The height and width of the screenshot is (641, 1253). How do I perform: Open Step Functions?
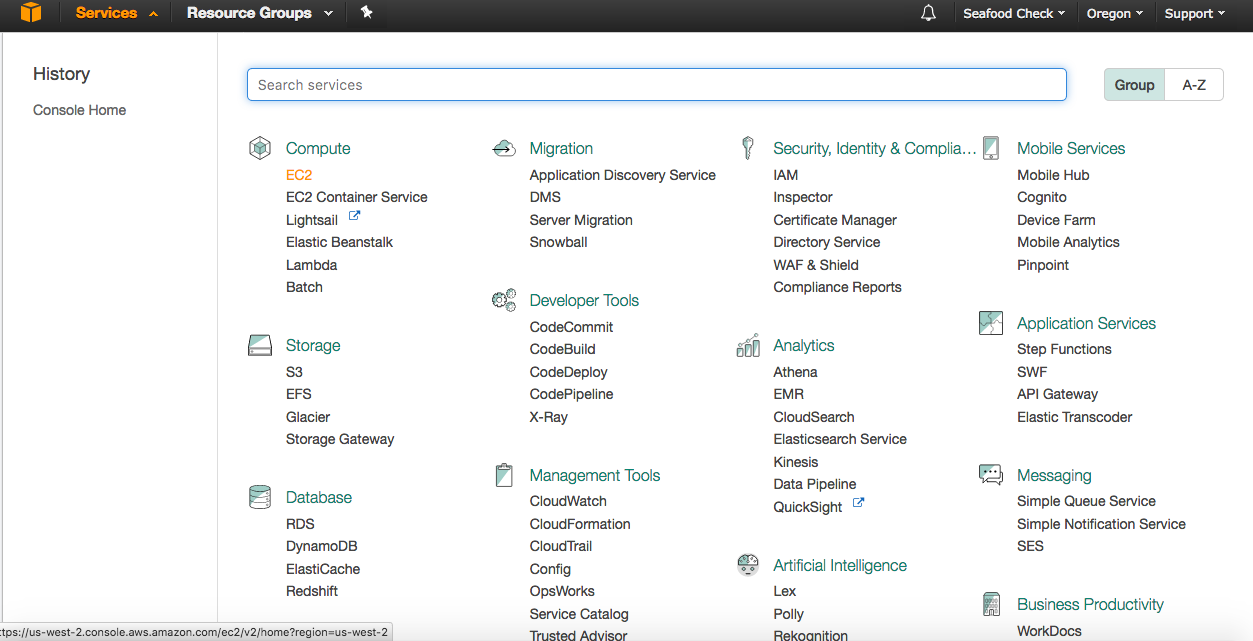[1064, 349]
